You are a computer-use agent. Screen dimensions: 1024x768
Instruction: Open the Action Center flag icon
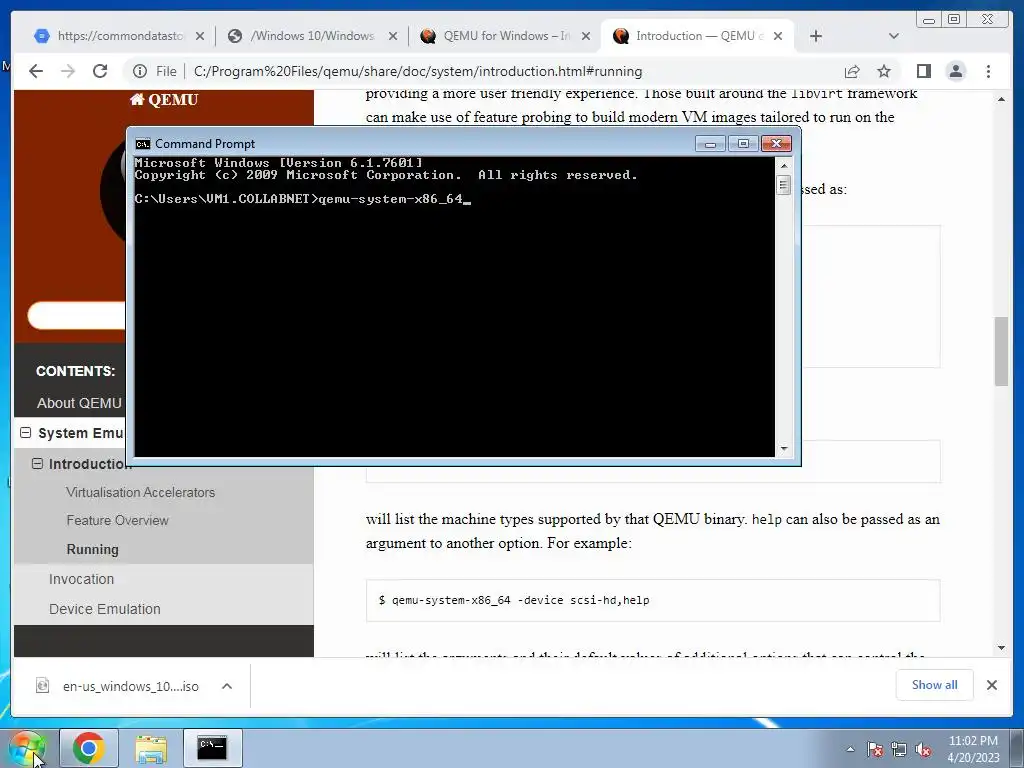tap(875, 750)
